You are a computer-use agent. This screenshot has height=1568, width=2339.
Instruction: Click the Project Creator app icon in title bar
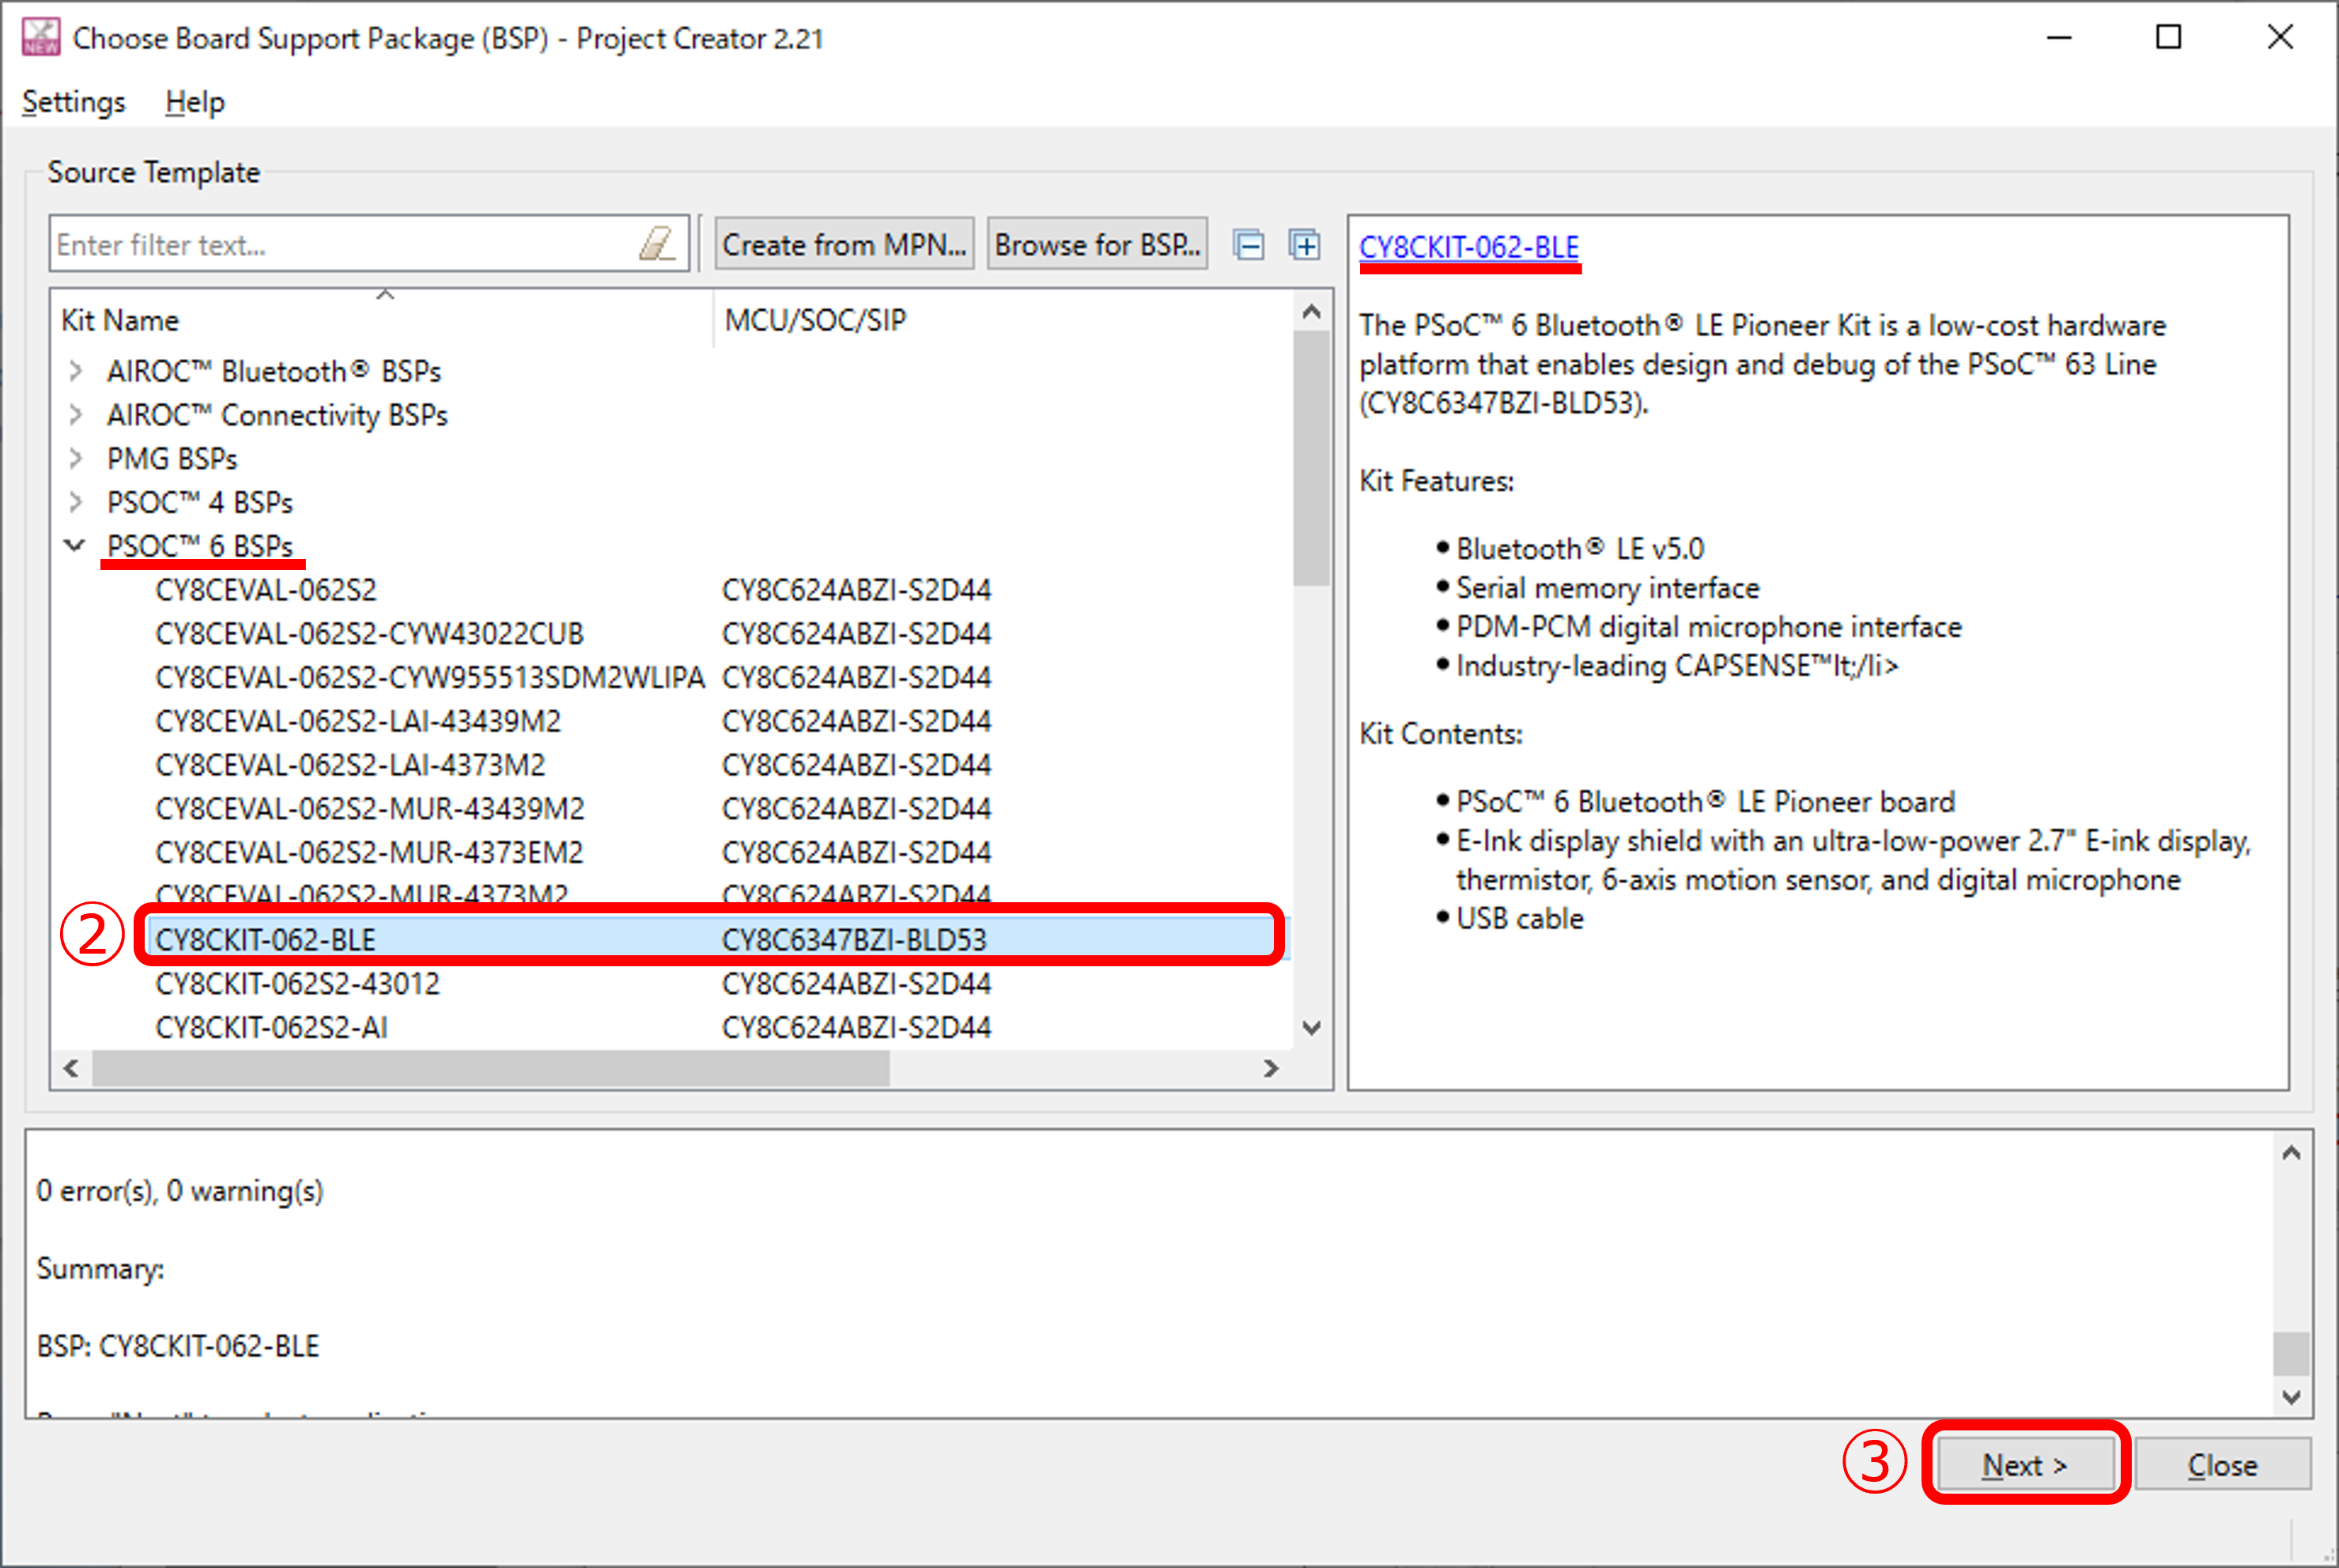pos(41,37)
